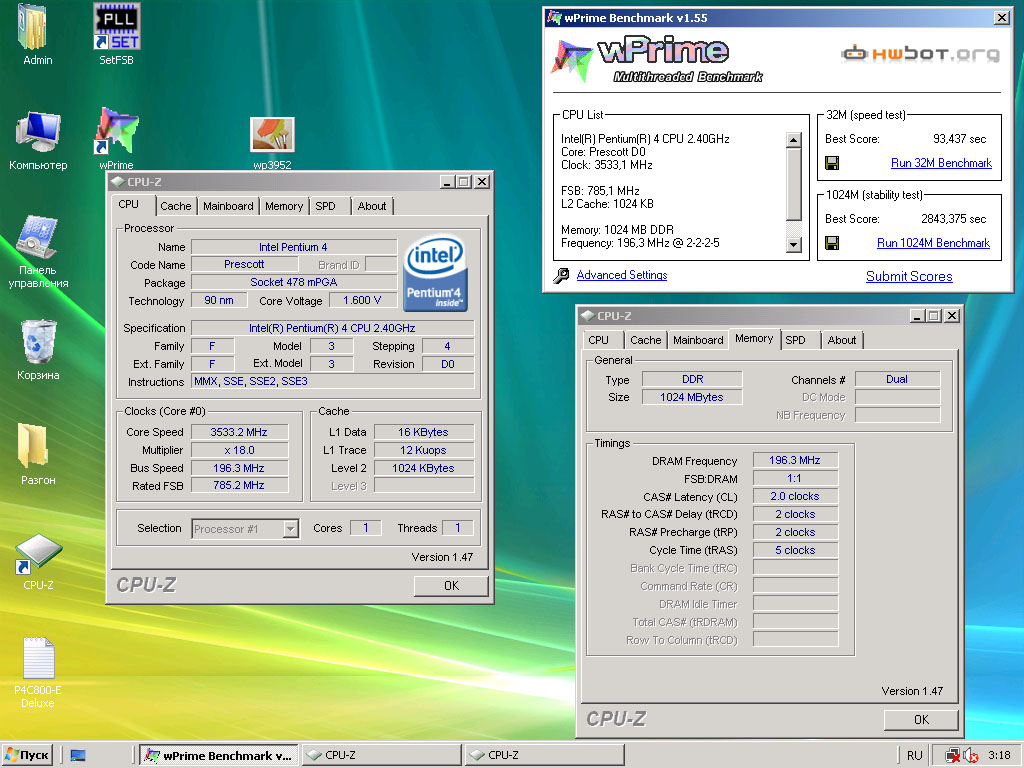Click the Channels # Dual value
The width and height of the screenshot is (1024, 768).
tap(897, 379)
